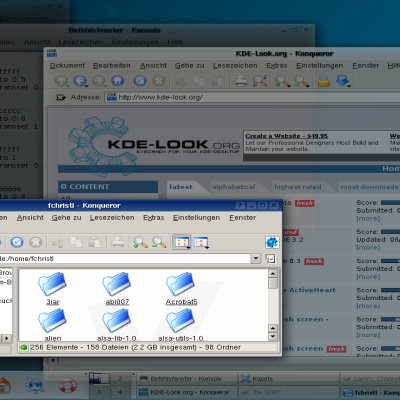Open the 3iar folder
Viewport: 400px width, 400px height.
(52, 289)
